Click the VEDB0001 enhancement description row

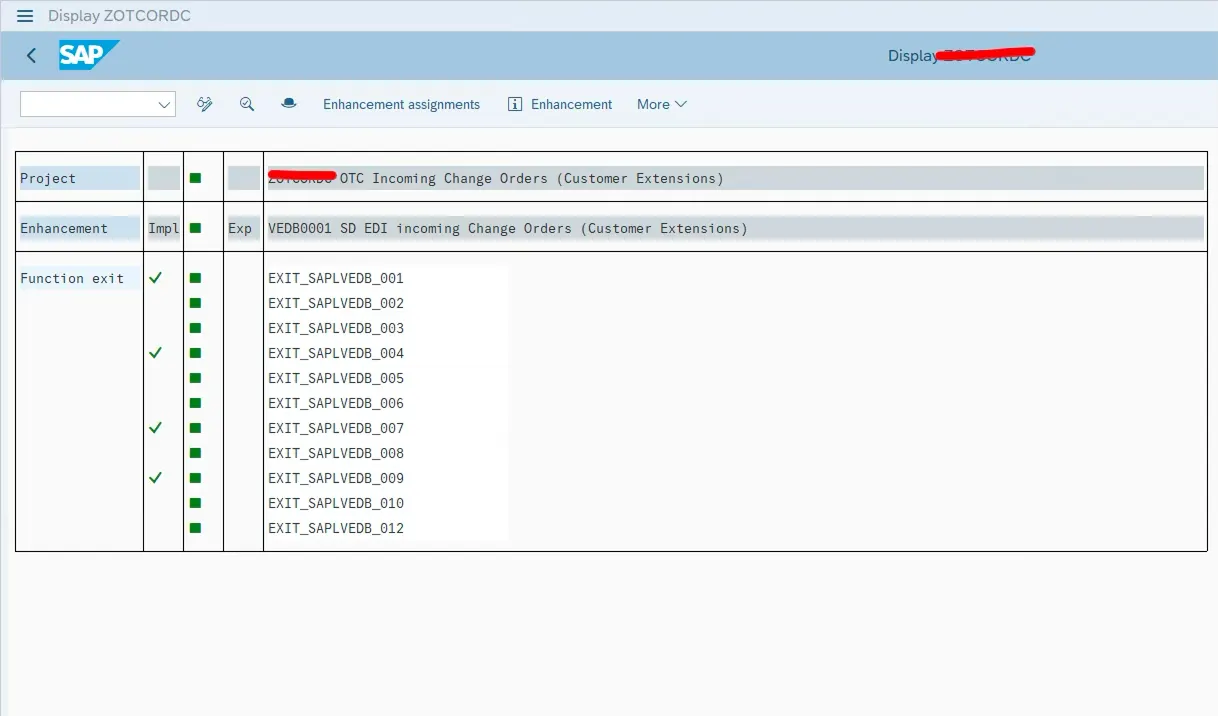tap(508, 228)
